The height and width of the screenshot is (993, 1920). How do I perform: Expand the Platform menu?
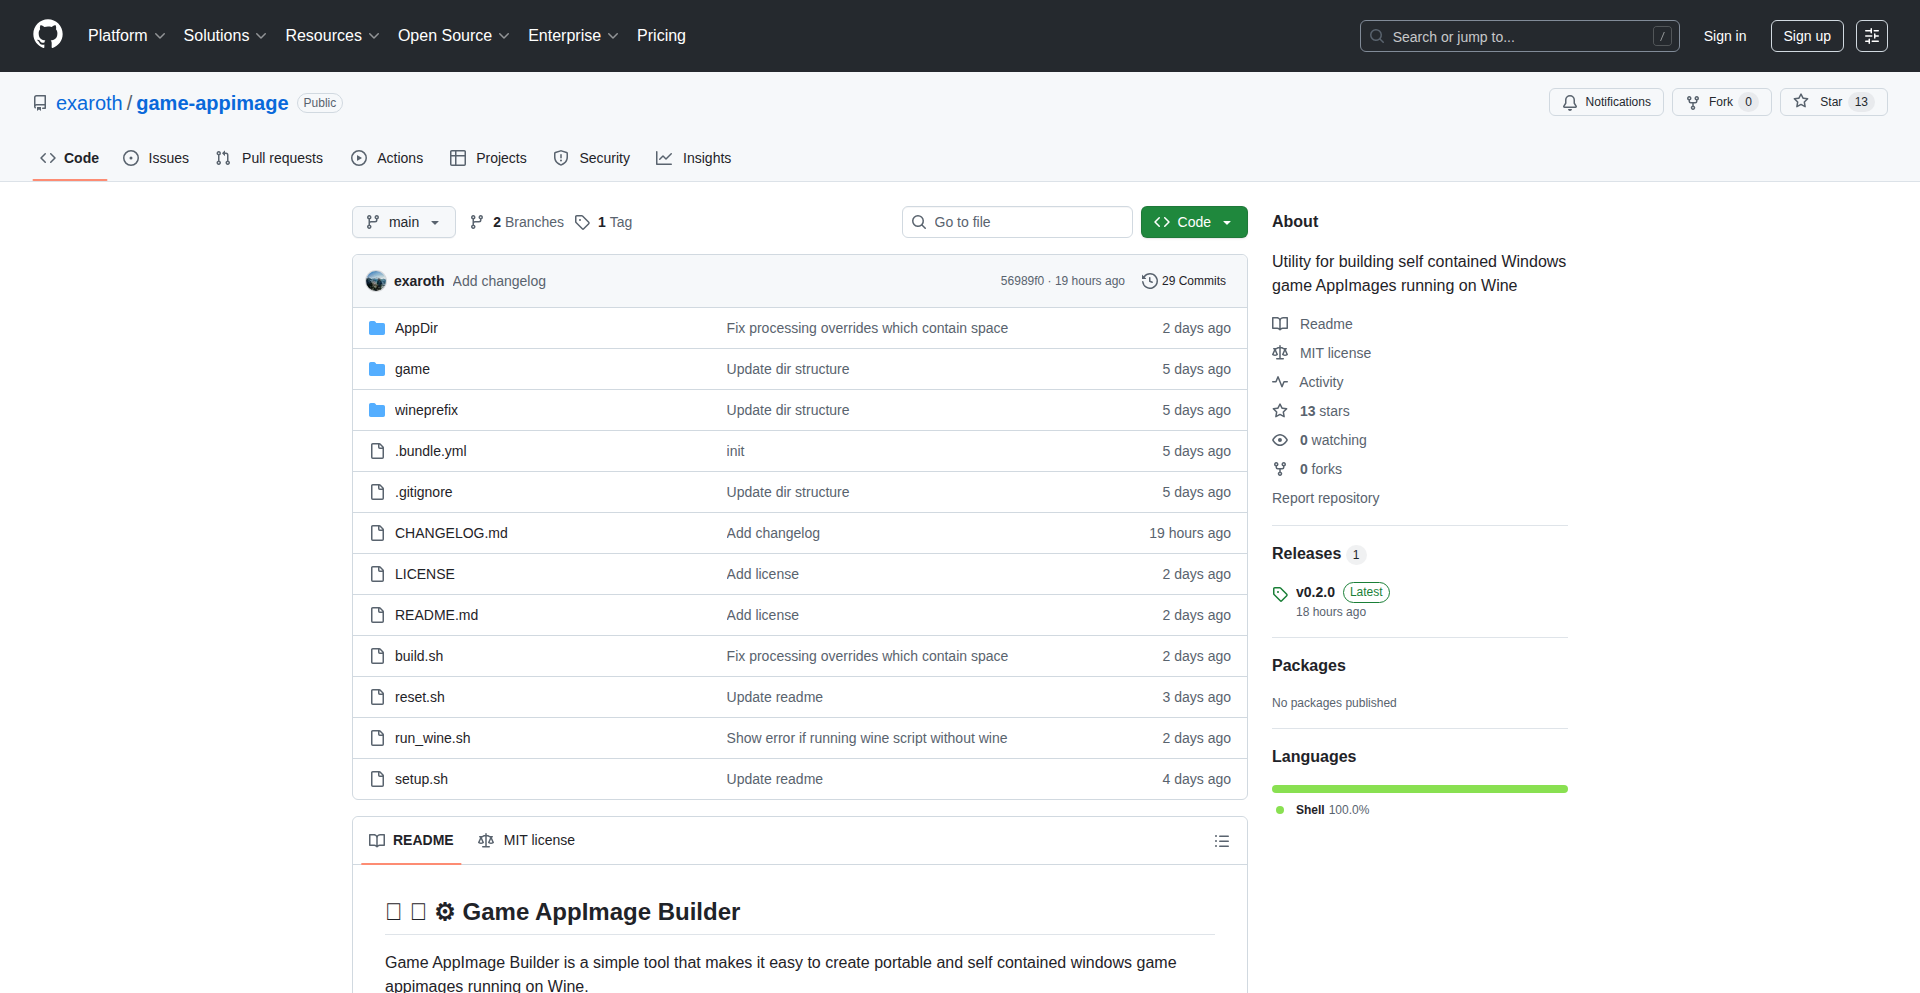tap(126, 36)
